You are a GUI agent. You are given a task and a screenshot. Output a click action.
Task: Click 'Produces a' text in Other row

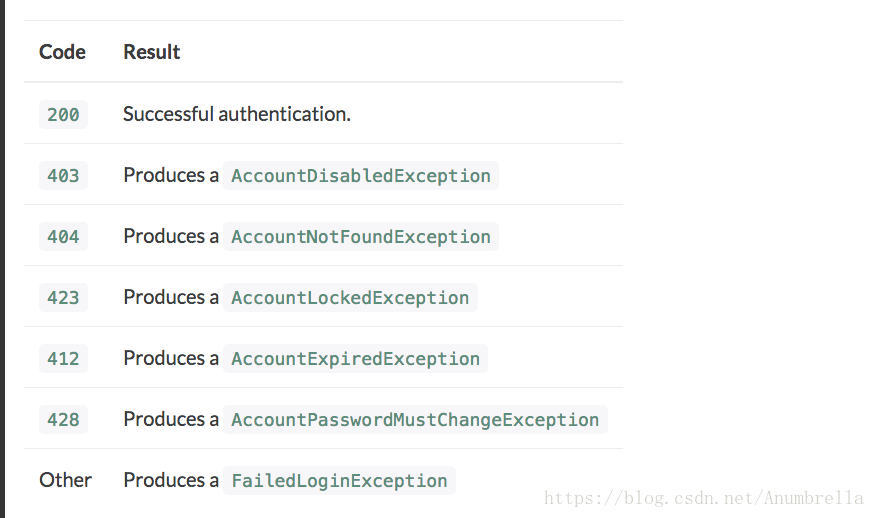(171, 480)
